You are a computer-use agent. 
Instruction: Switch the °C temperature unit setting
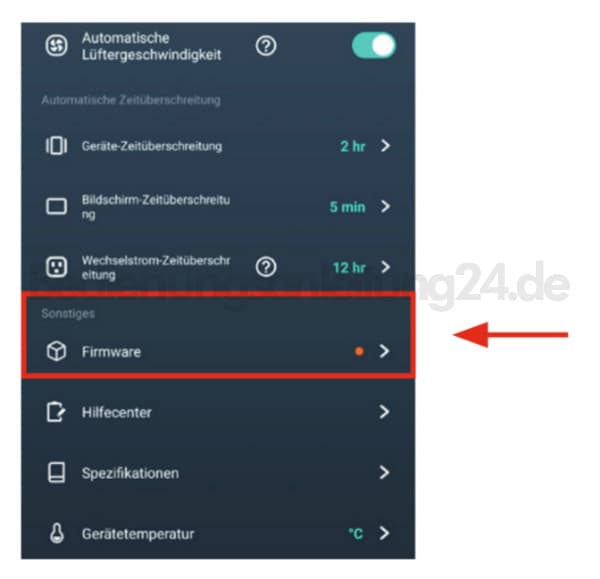coord(355,533)
